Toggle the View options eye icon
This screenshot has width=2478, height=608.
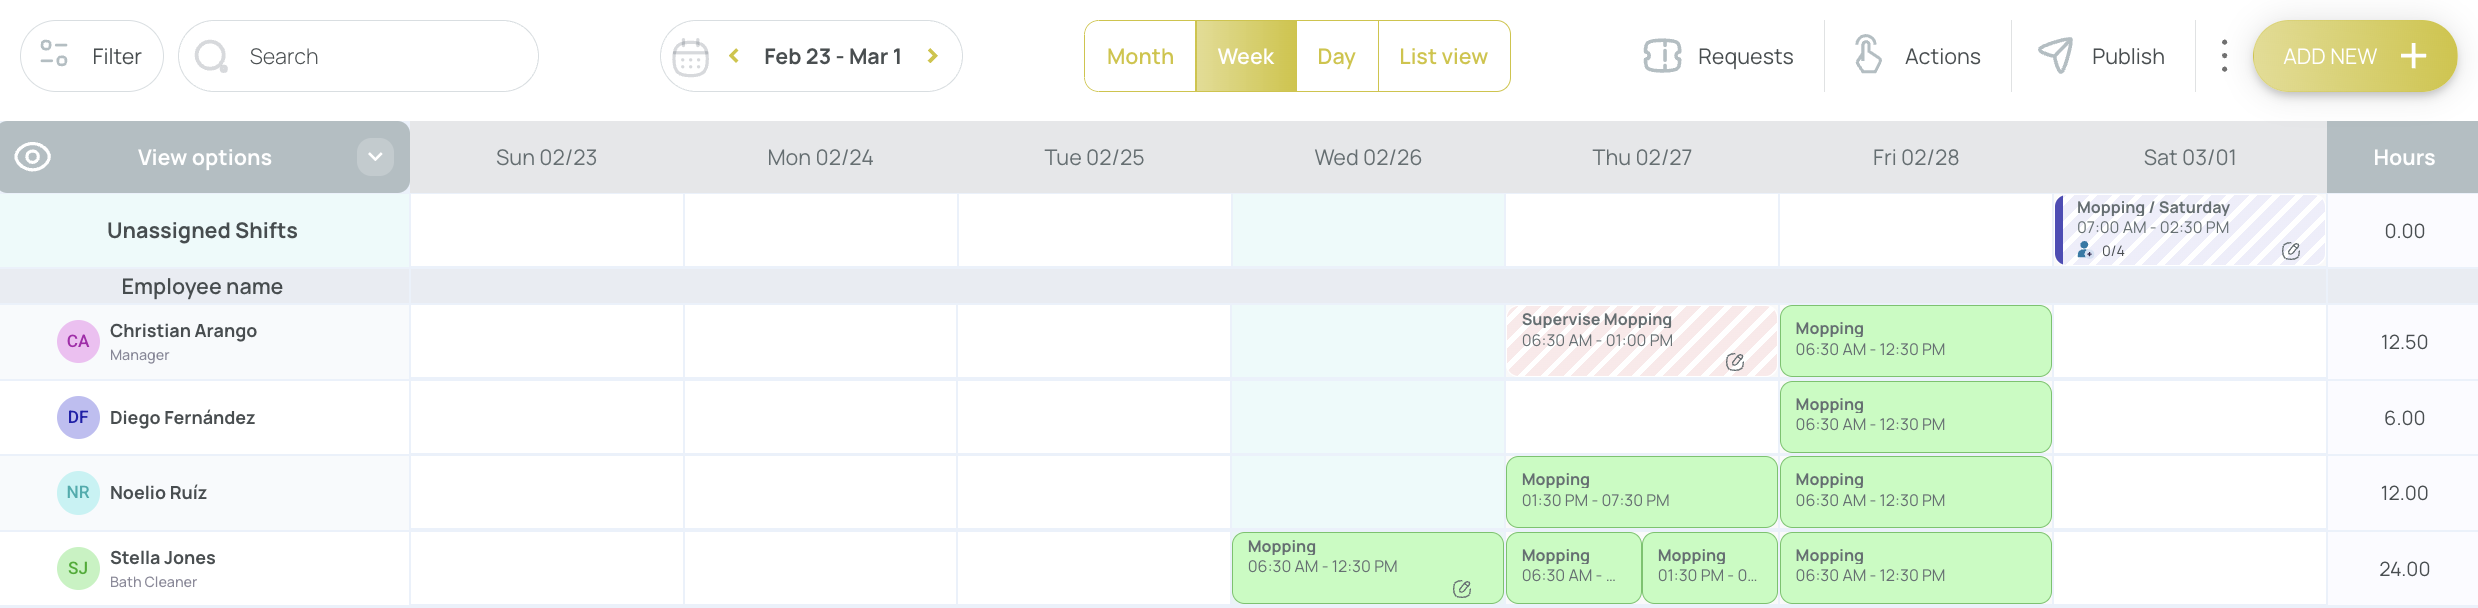33,157
